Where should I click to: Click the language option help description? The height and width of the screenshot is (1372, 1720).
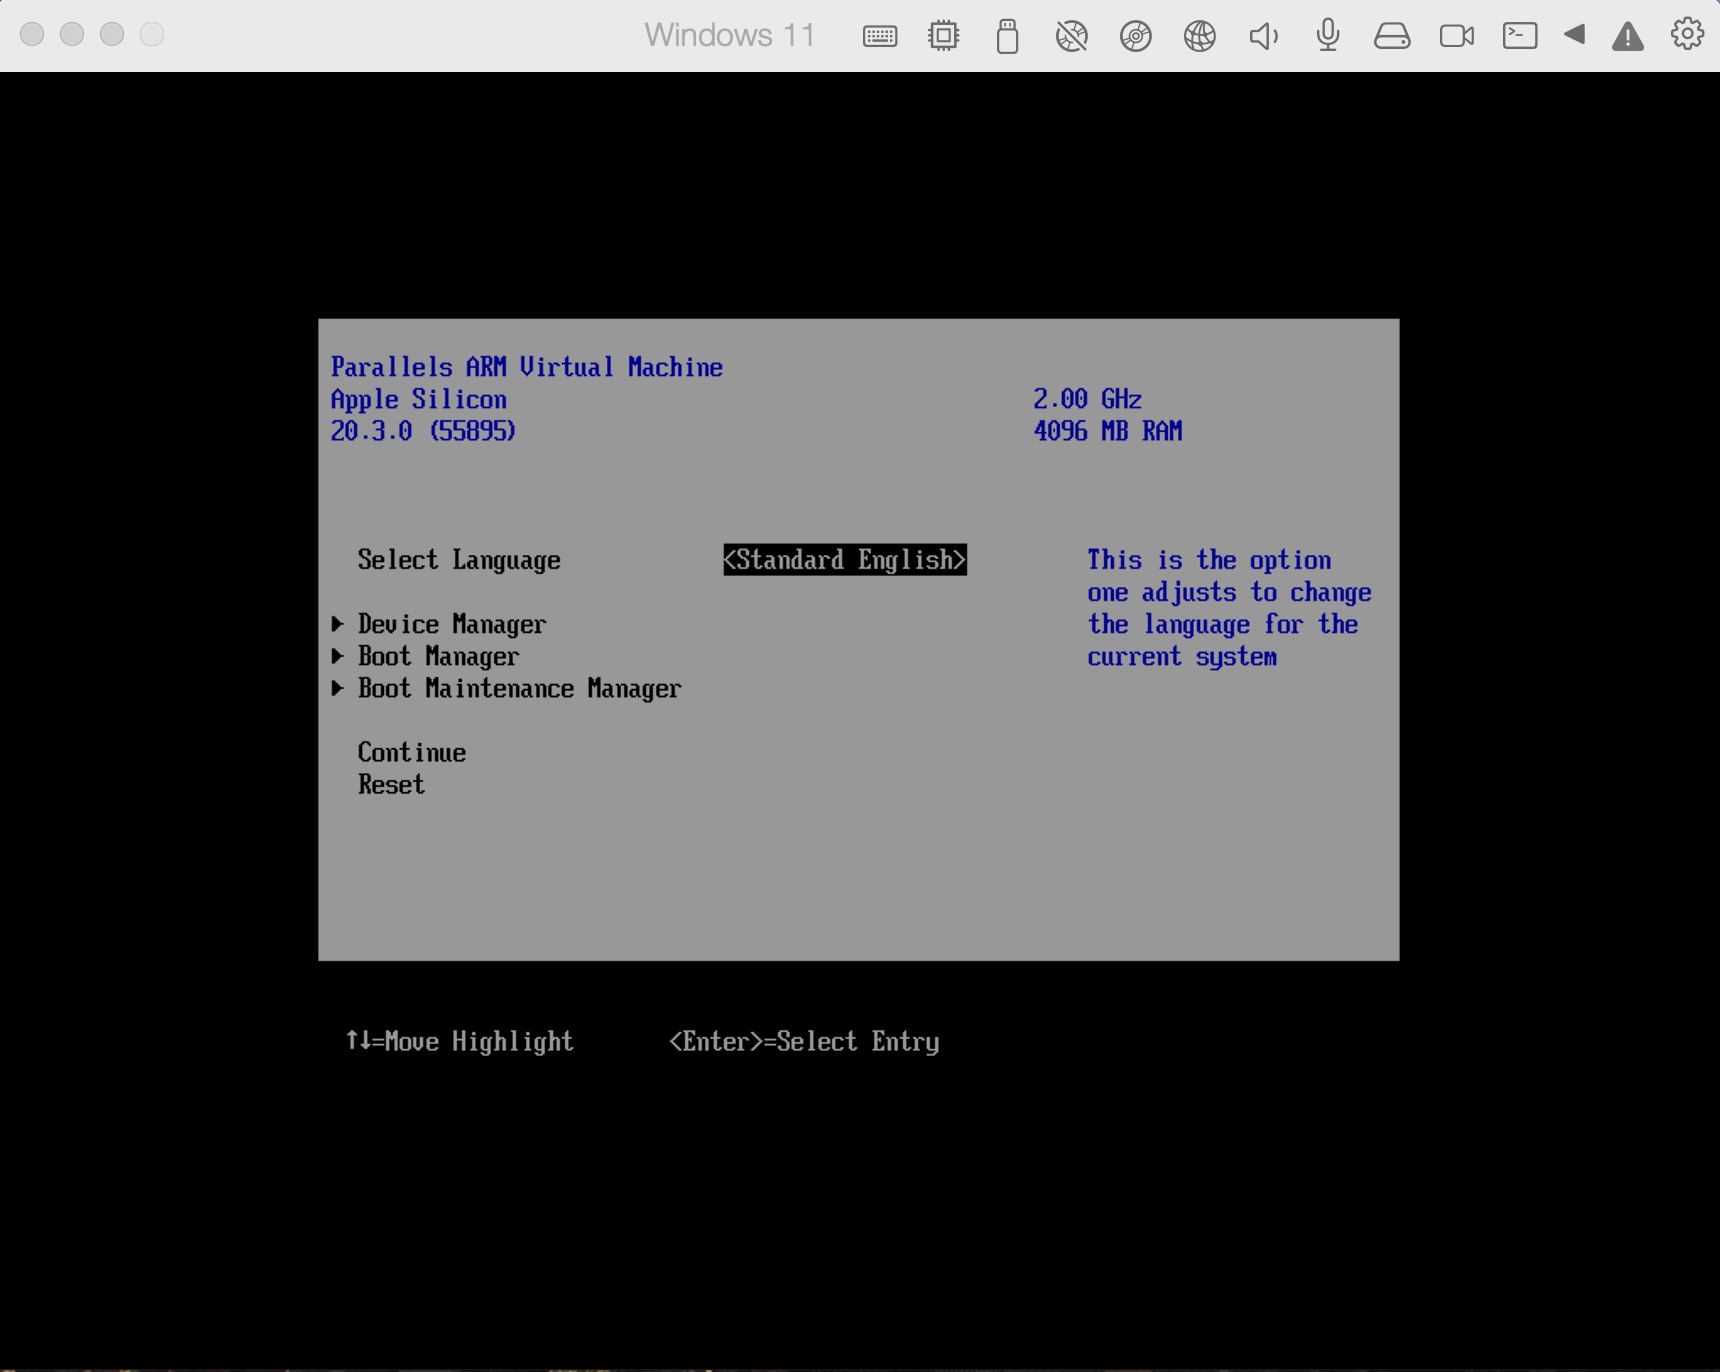tap(1229, 608)
